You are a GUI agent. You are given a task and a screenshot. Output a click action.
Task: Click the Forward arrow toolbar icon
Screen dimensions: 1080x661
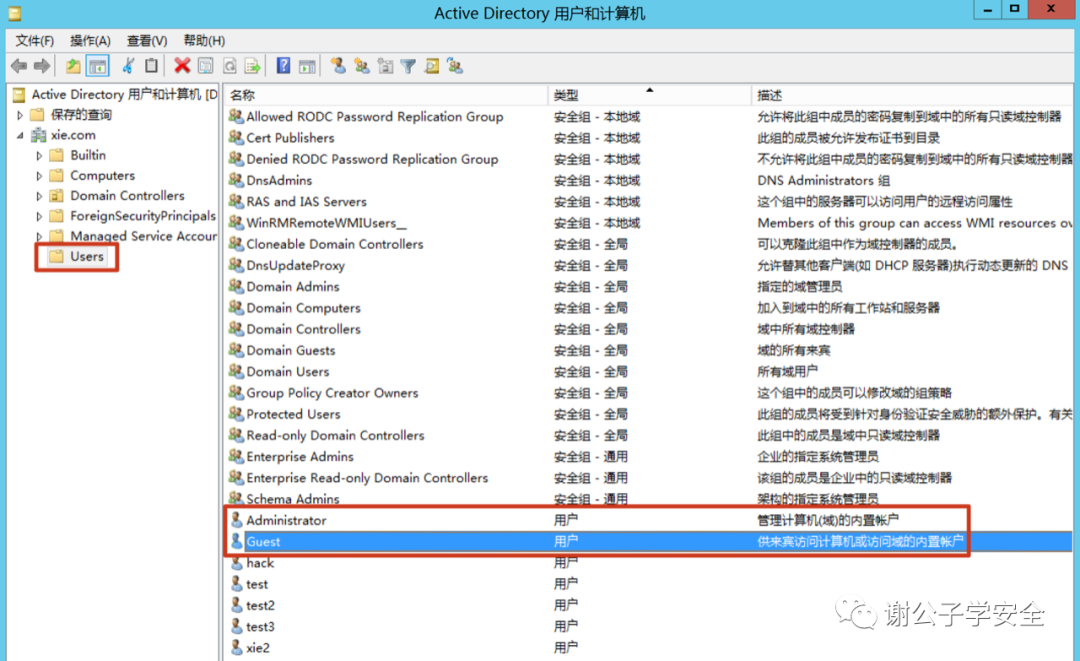click(42, 66)
